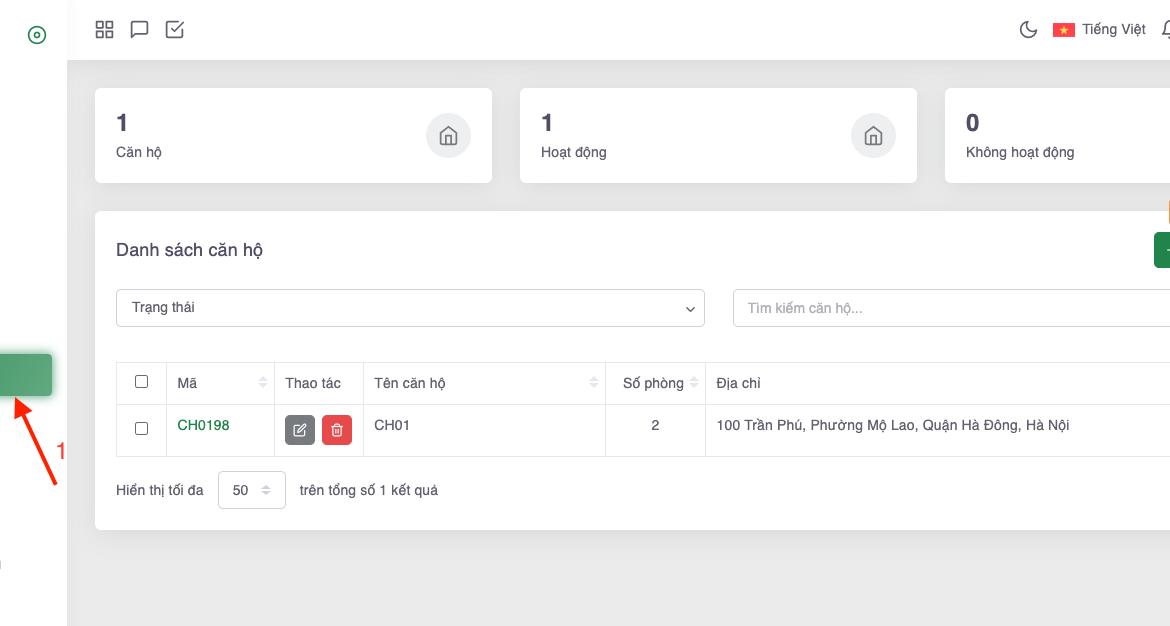
Task: Open the Tiếng Việt language selector
Action: [1100, 29]
